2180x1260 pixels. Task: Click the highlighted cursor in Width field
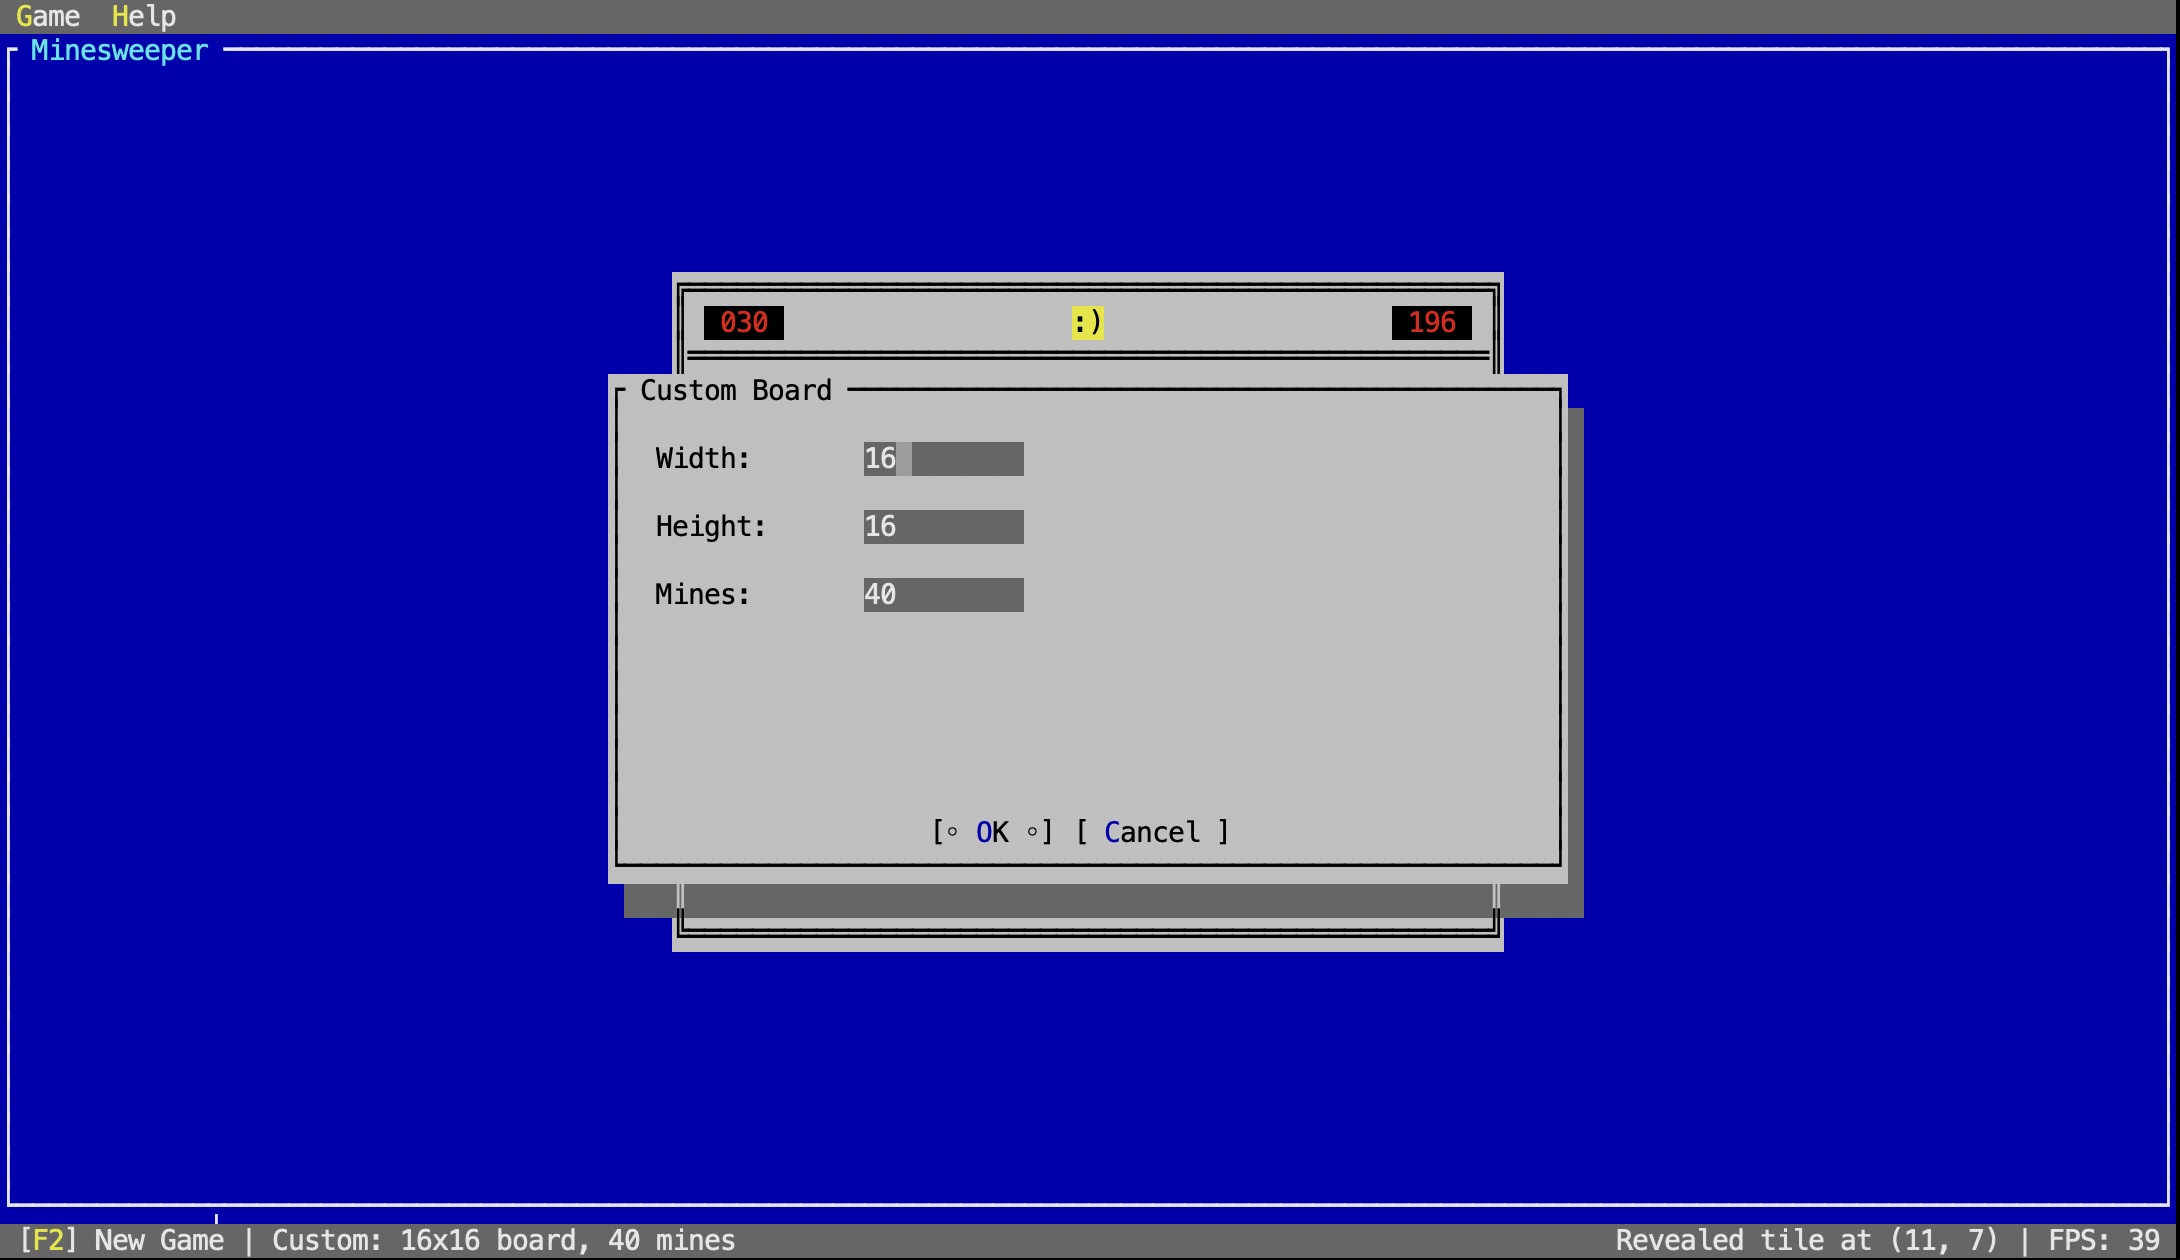[904, 459]
